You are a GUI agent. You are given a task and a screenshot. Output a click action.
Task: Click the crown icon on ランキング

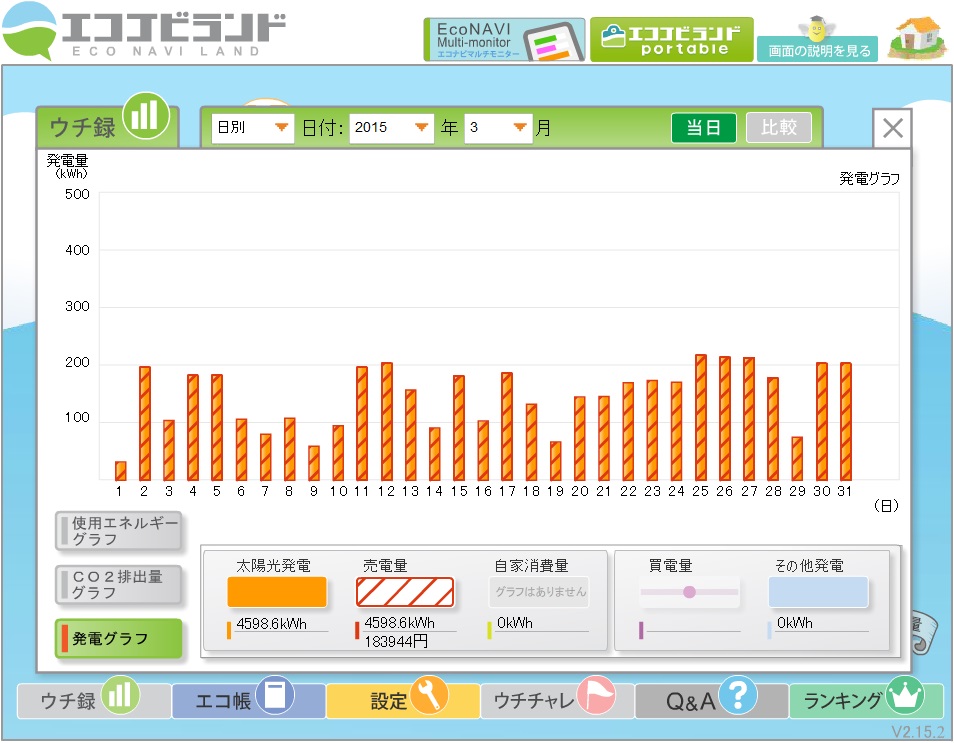tap(905, 694)
